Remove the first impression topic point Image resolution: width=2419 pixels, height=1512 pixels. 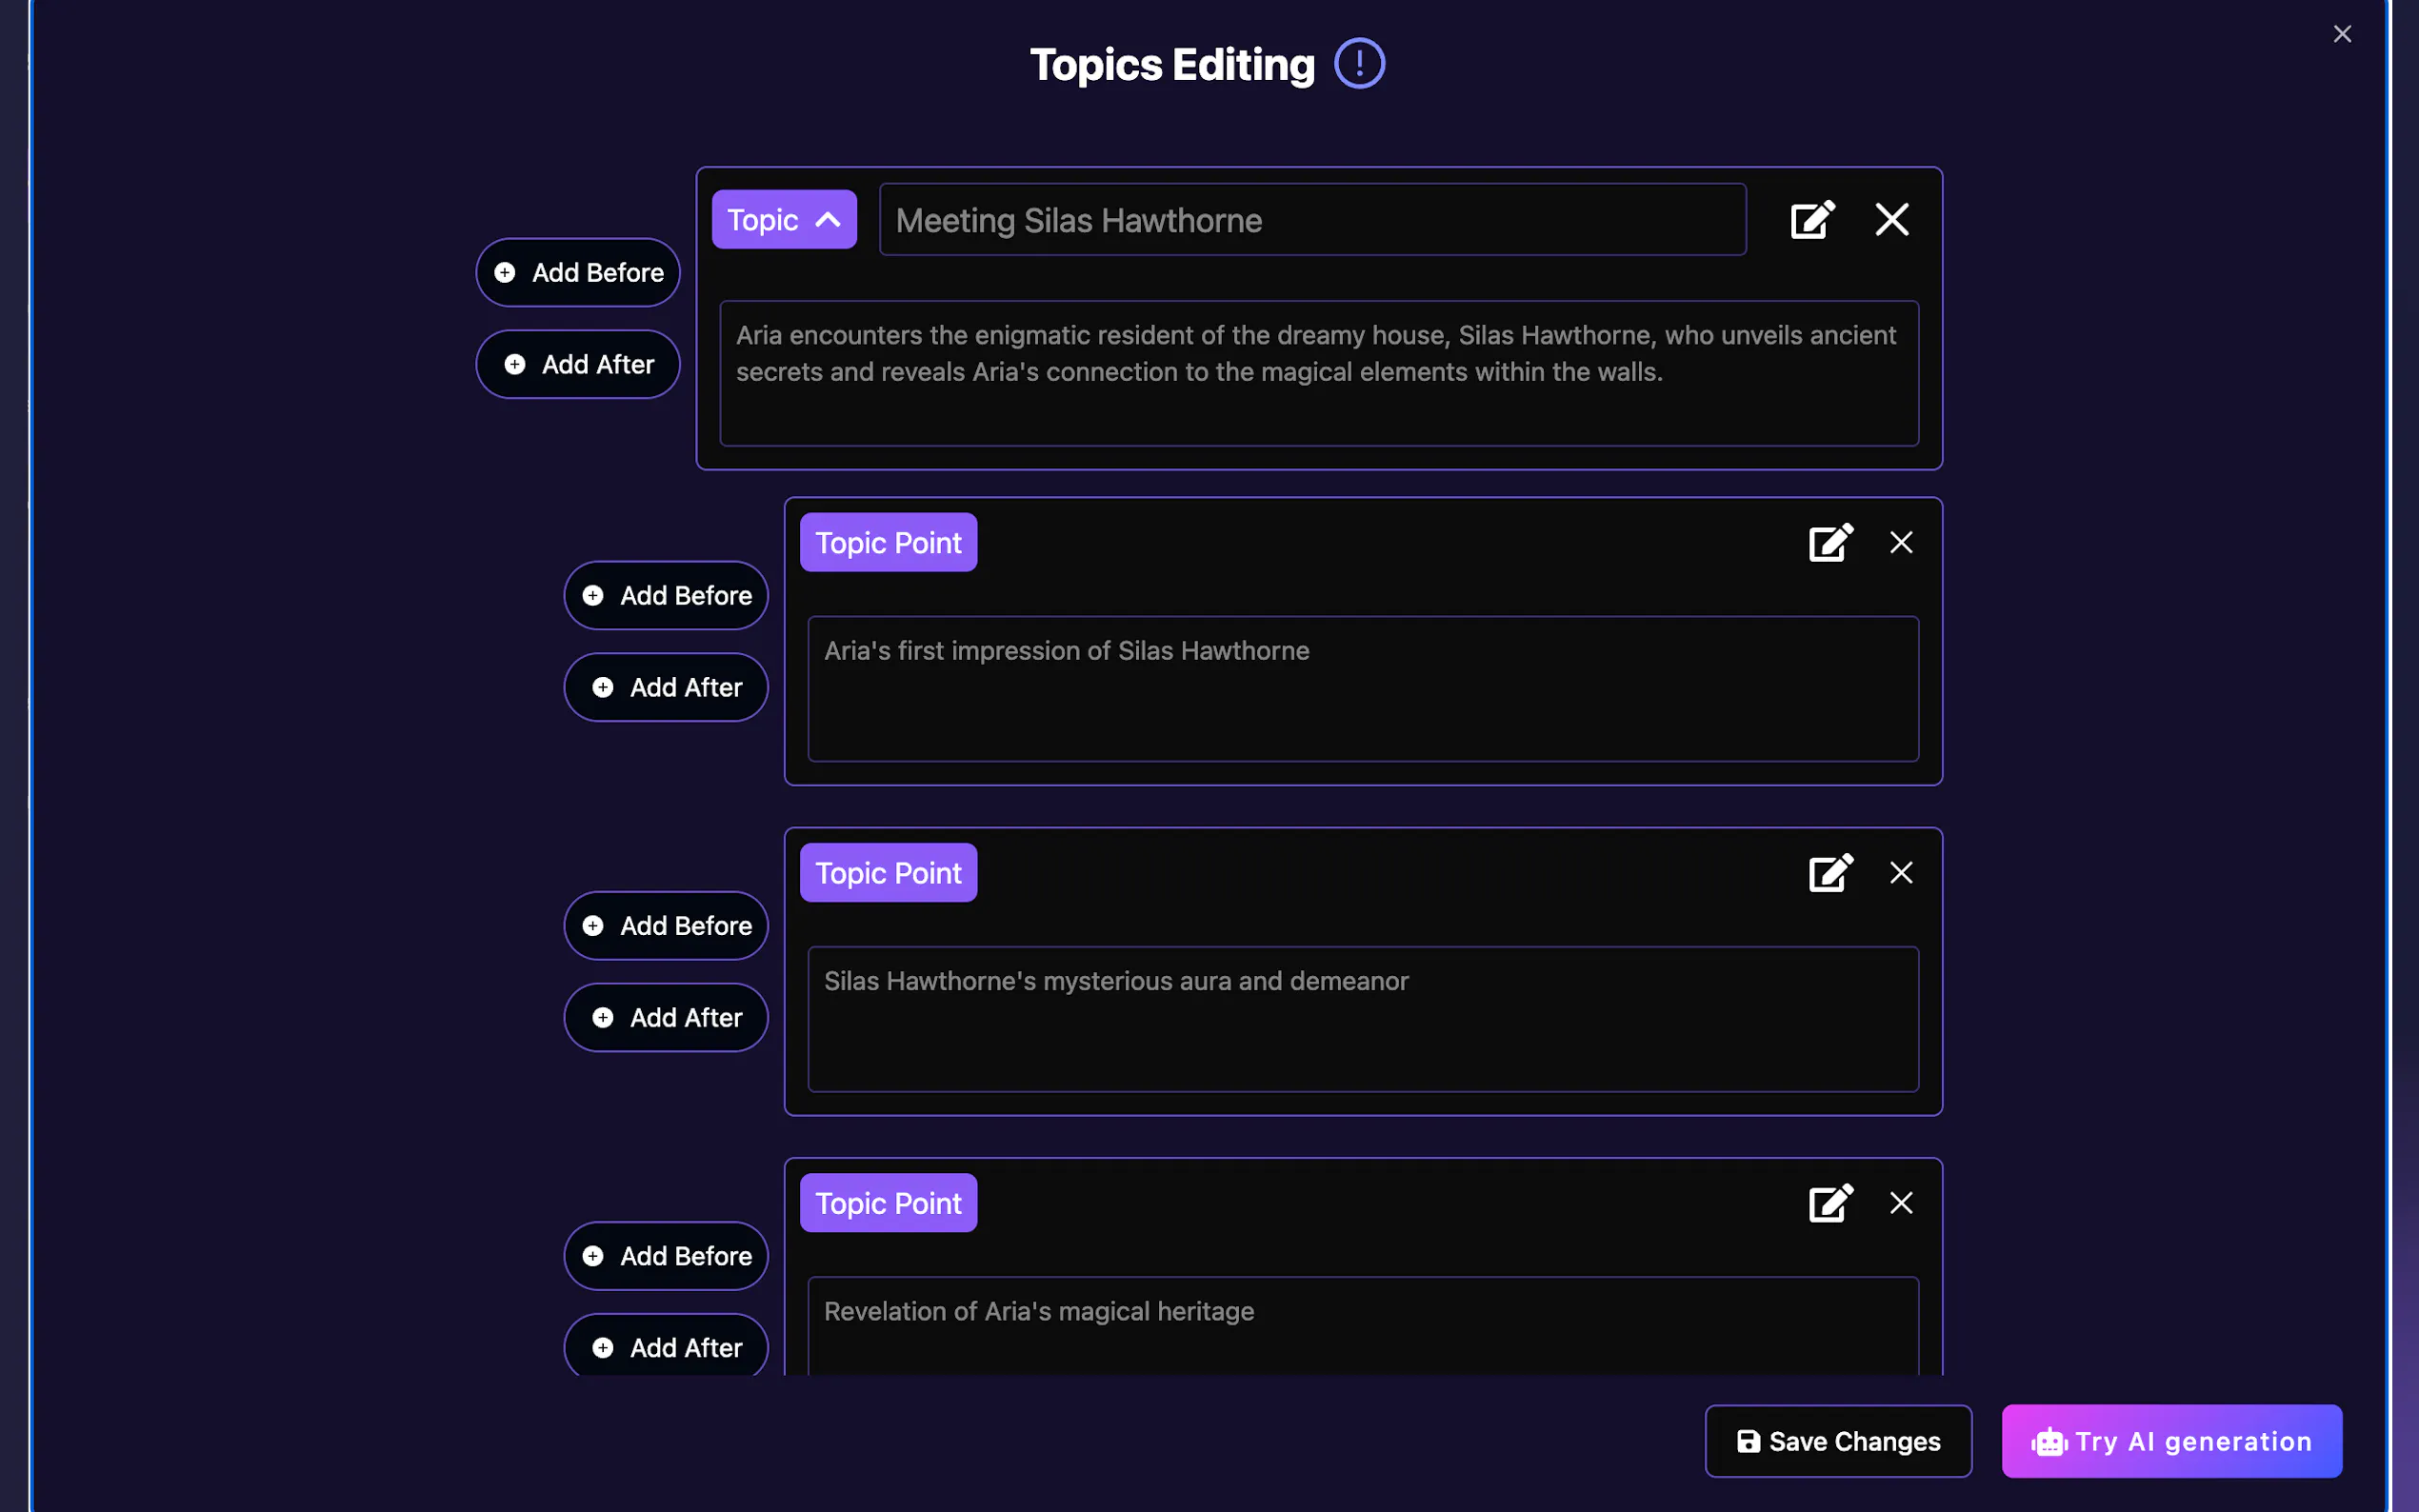[x=1900, y=543]
